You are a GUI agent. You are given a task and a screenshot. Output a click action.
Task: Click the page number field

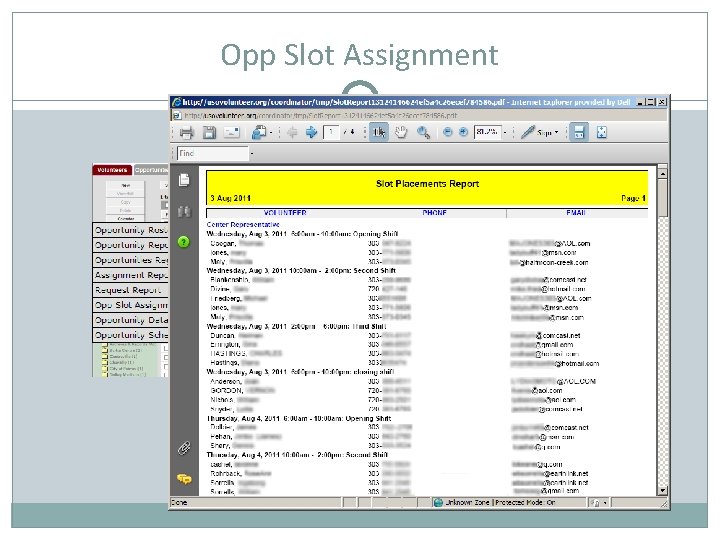click(331, 132)
